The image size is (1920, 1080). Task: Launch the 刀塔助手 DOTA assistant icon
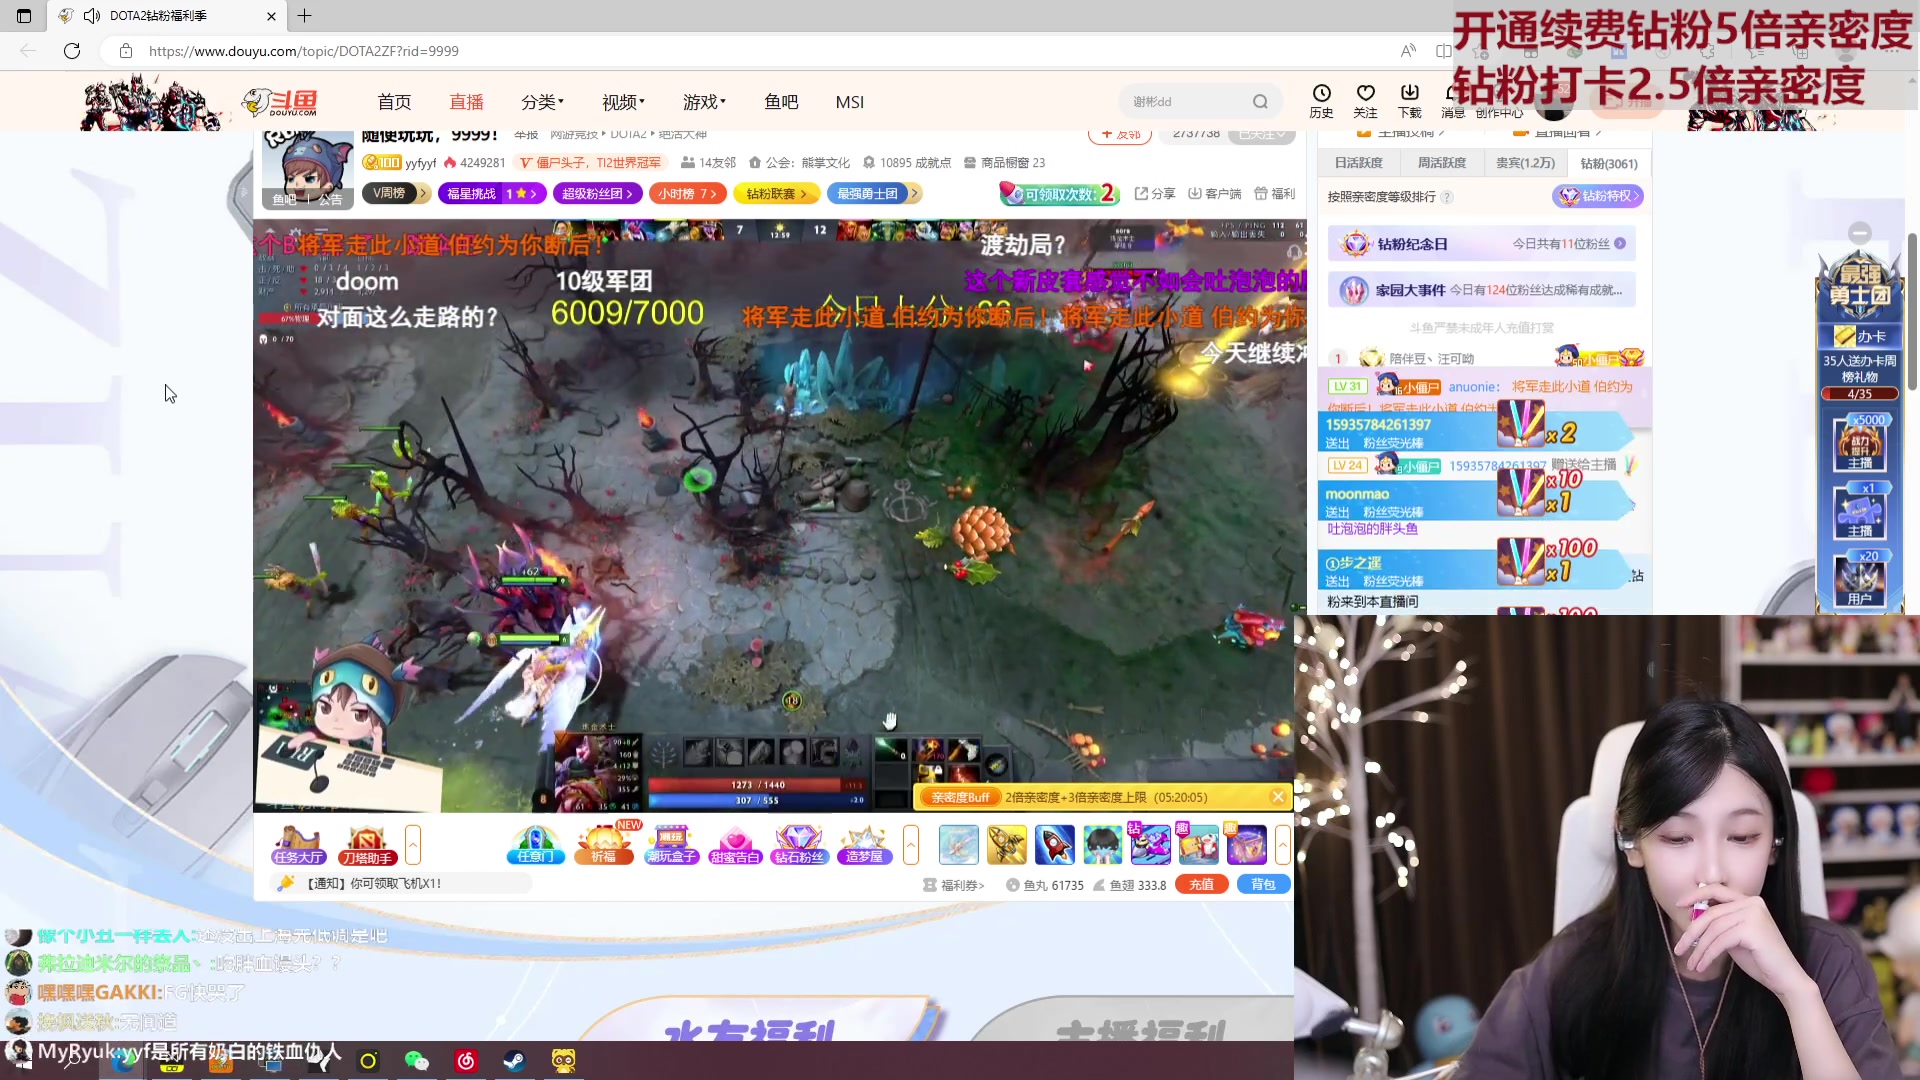(x=367, y=845)
